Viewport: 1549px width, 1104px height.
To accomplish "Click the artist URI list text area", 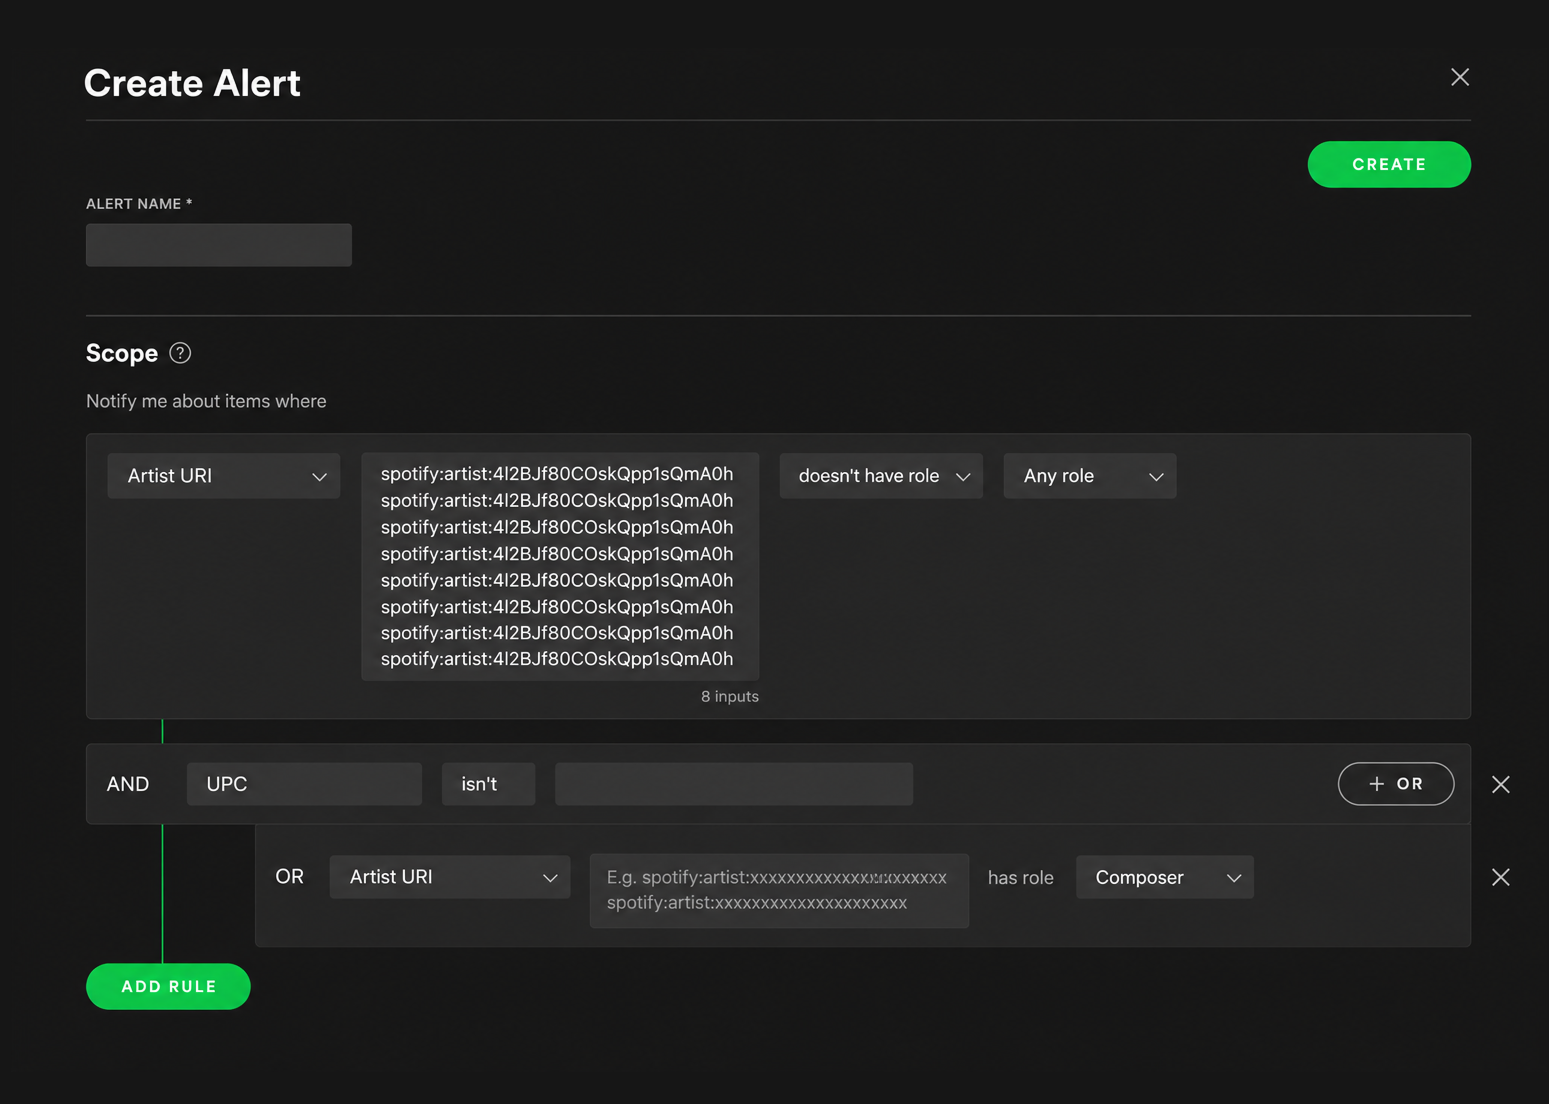I will [x=560, y=566].
